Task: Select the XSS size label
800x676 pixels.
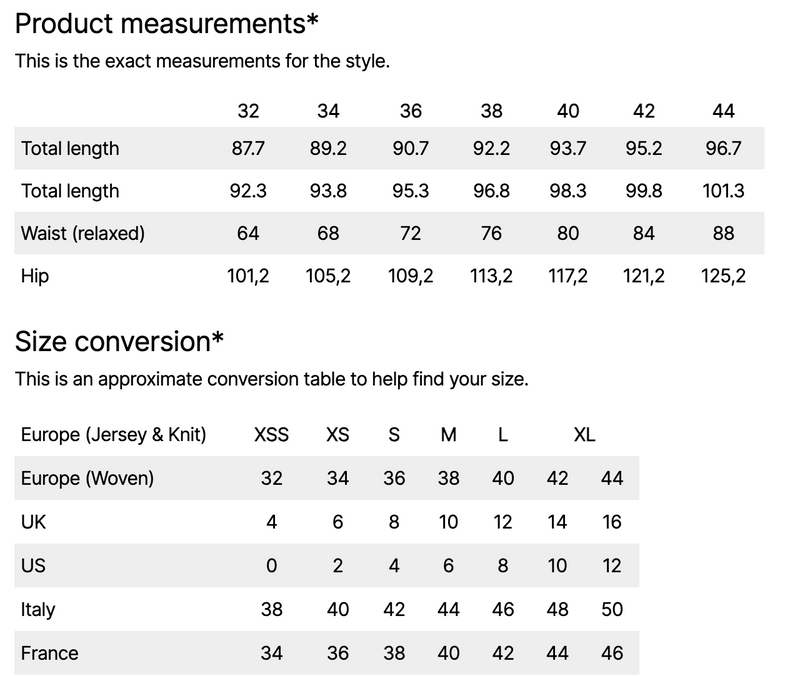Action: 271,435
